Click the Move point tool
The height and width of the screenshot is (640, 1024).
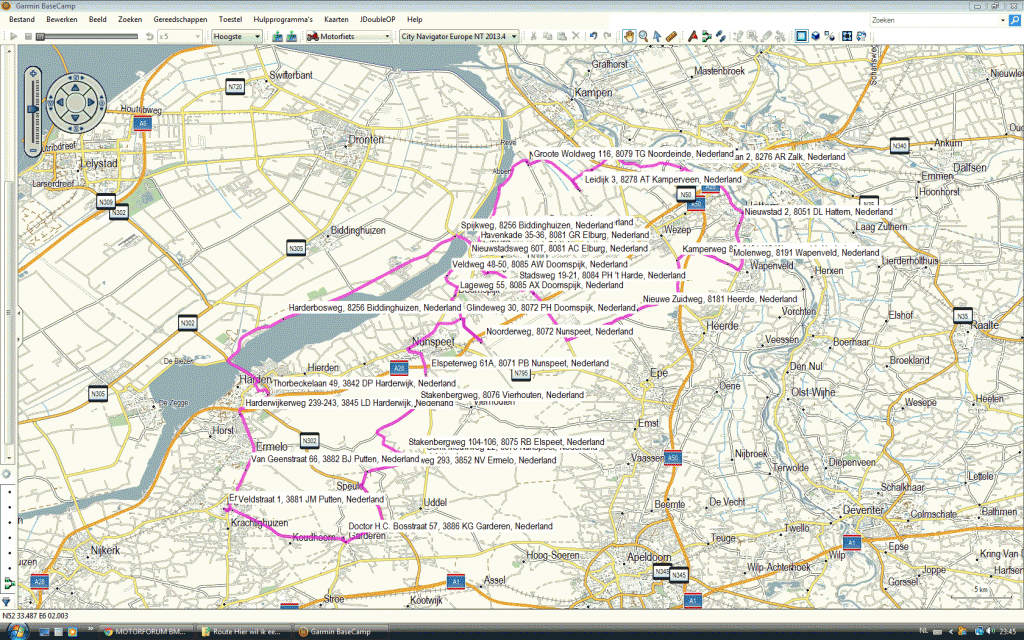(x=752, y=37)
